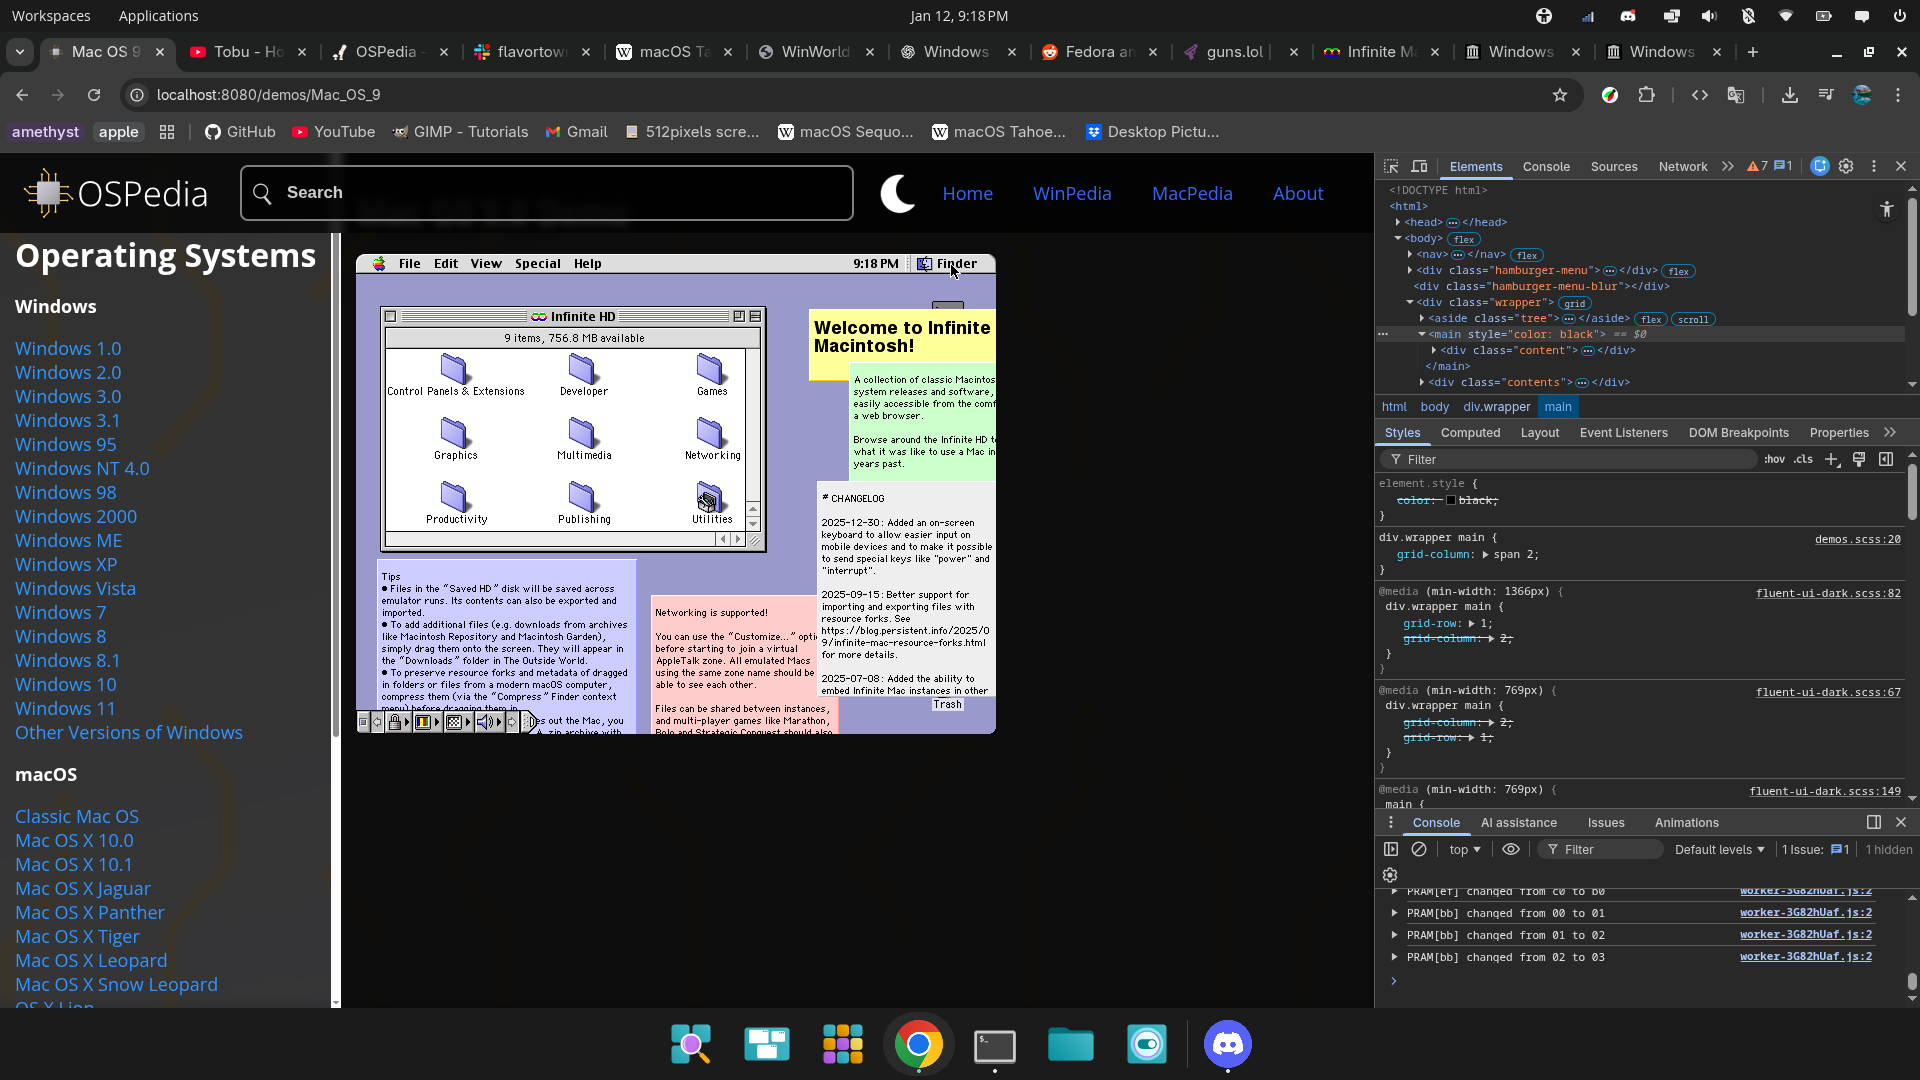Click the black color swatch in element.style
The width and height of the screenshot is (1920, 1080).
pyautogui.click(x=1451, y=500)
